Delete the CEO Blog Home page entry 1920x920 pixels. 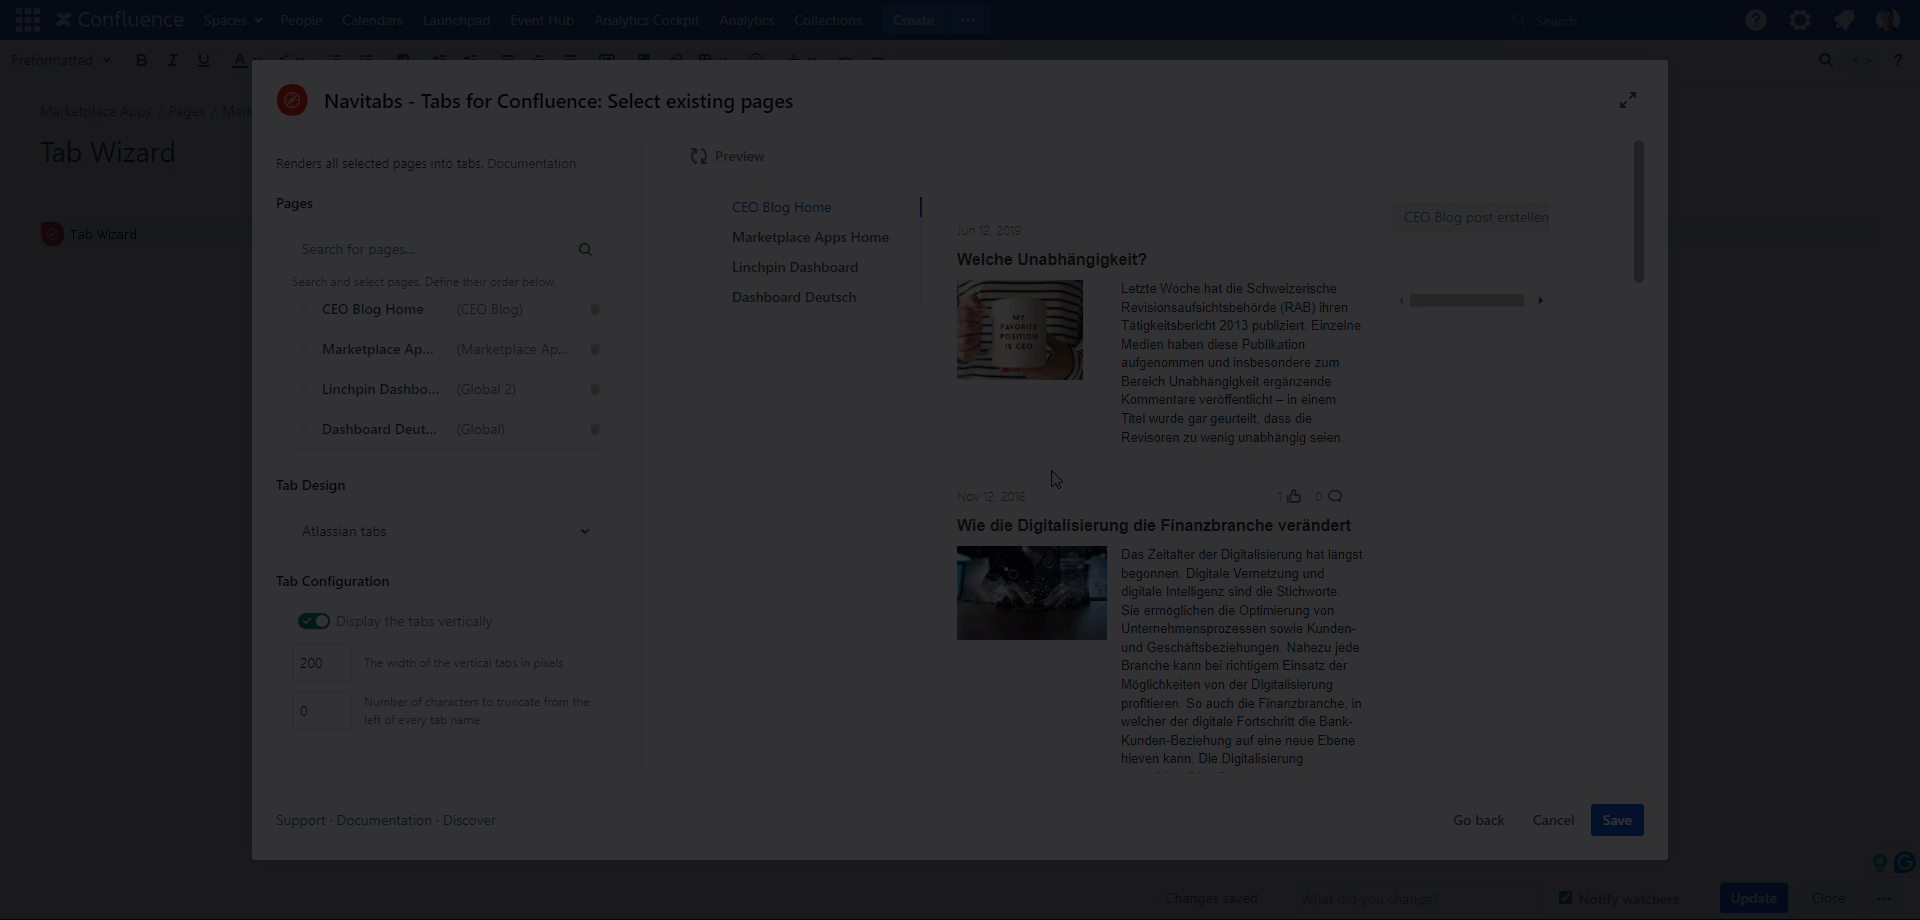594,310
